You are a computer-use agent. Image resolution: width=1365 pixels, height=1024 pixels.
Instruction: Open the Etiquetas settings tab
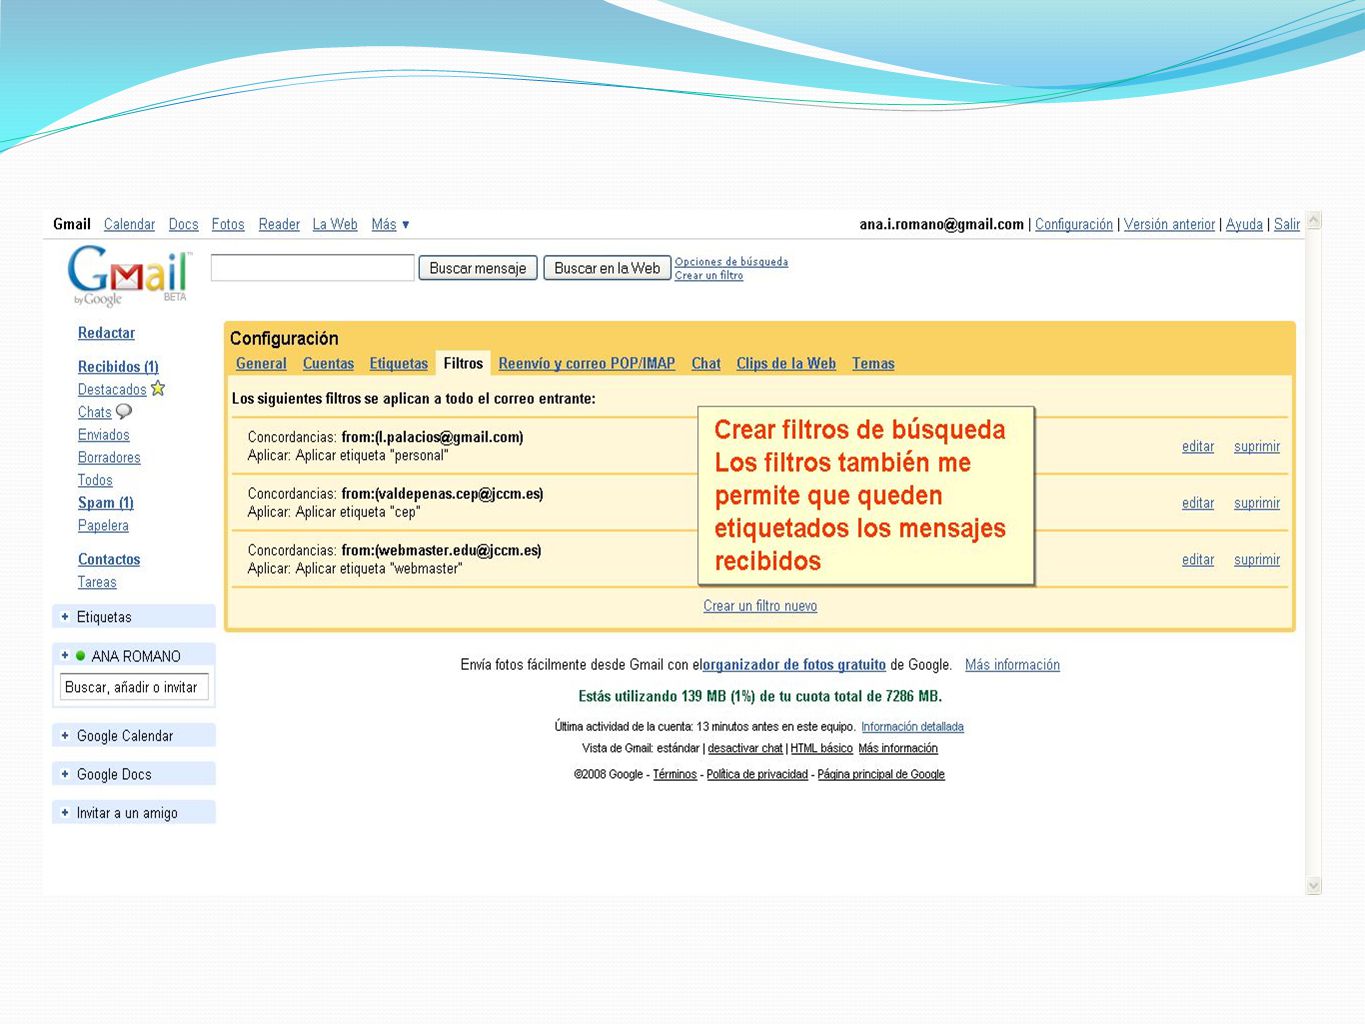398,363
